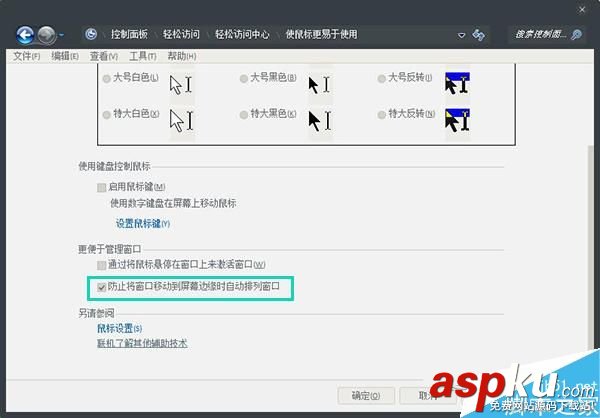Image resolution: width=600 pixels, height=418 pixels.
Task: Select the 特大黑色 pointer radio button
Action: point(243,115)
